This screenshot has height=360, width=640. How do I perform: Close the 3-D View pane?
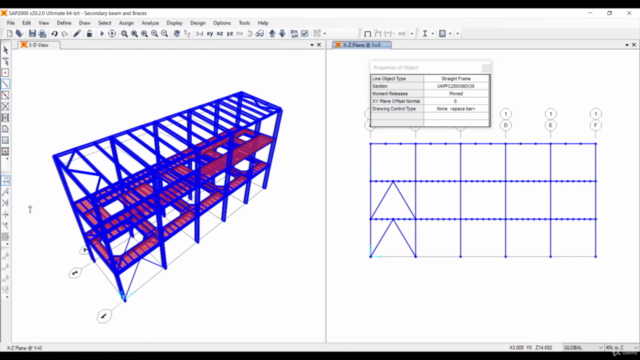(x=319, y=45)
